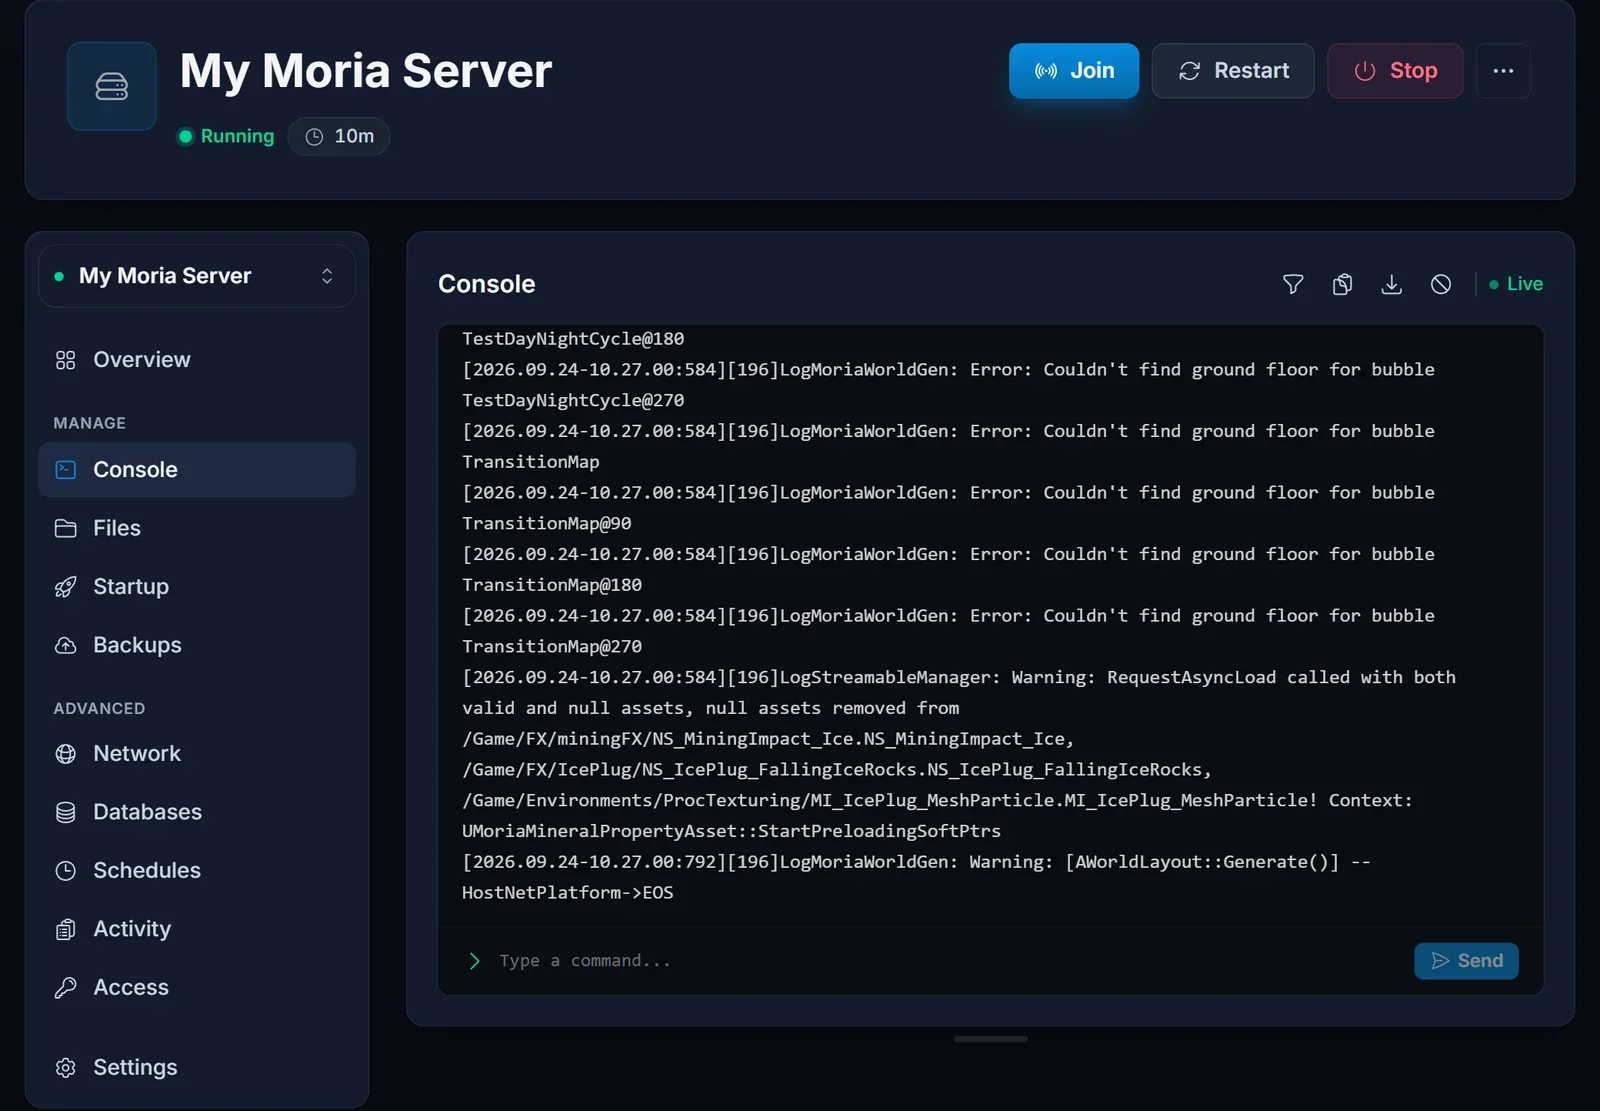This screenshot has height=1111, width=1600.
Task: Click the Network globe icon
Action: 66,754
